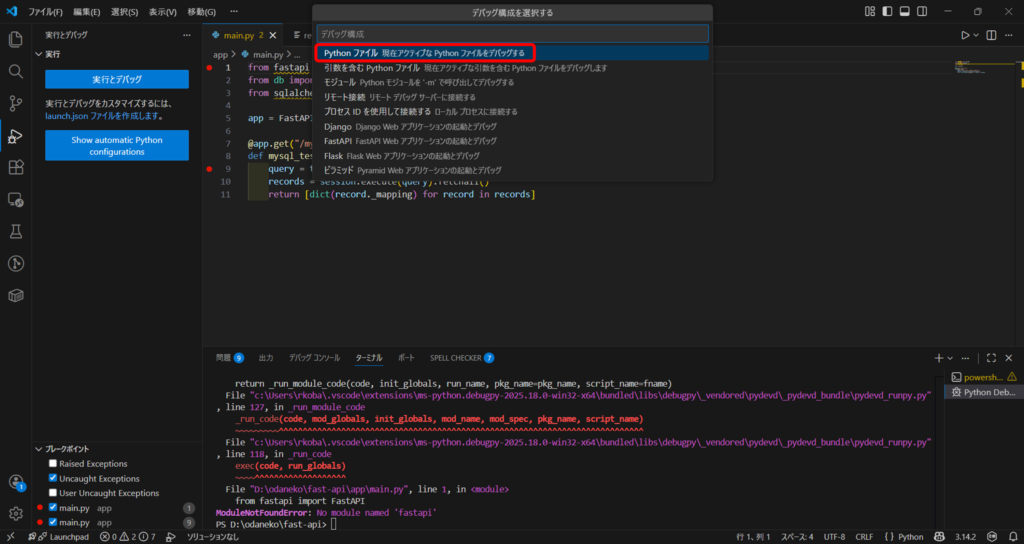Open the Explorer view in activity bar

[15, 40]
